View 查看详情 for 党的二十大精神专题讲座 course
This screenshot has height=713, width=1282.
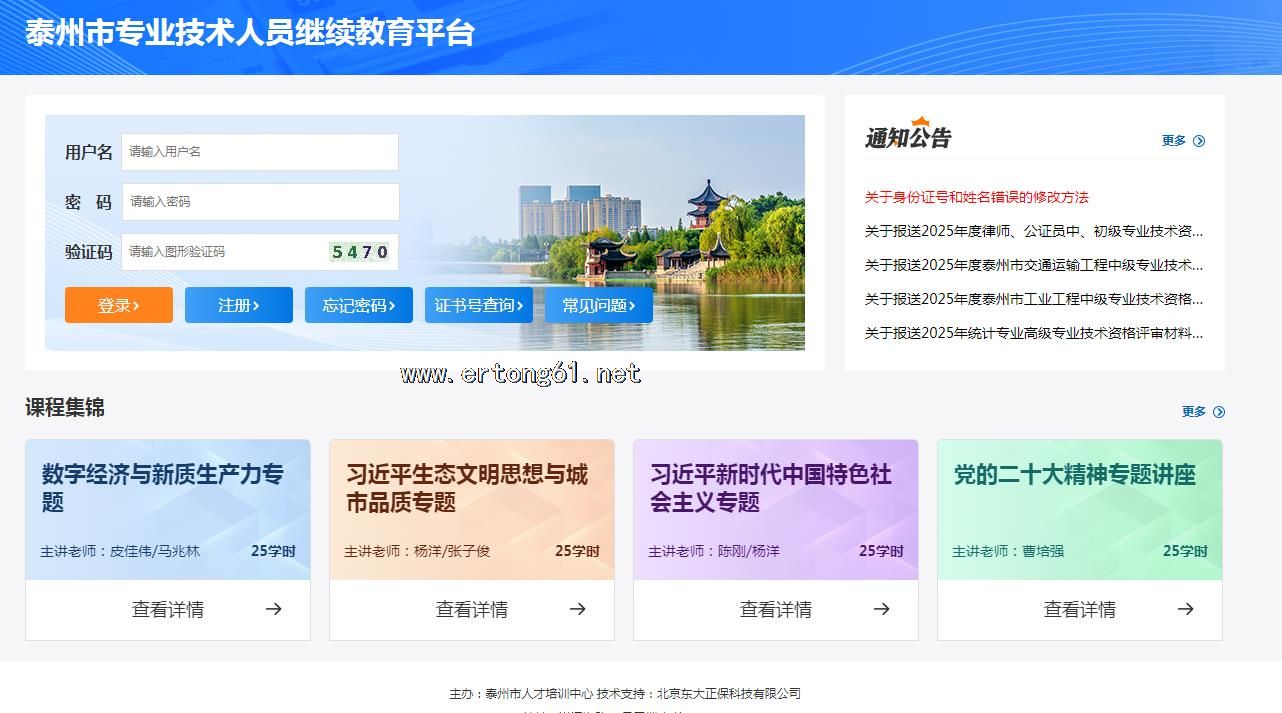coord(1079,609)
